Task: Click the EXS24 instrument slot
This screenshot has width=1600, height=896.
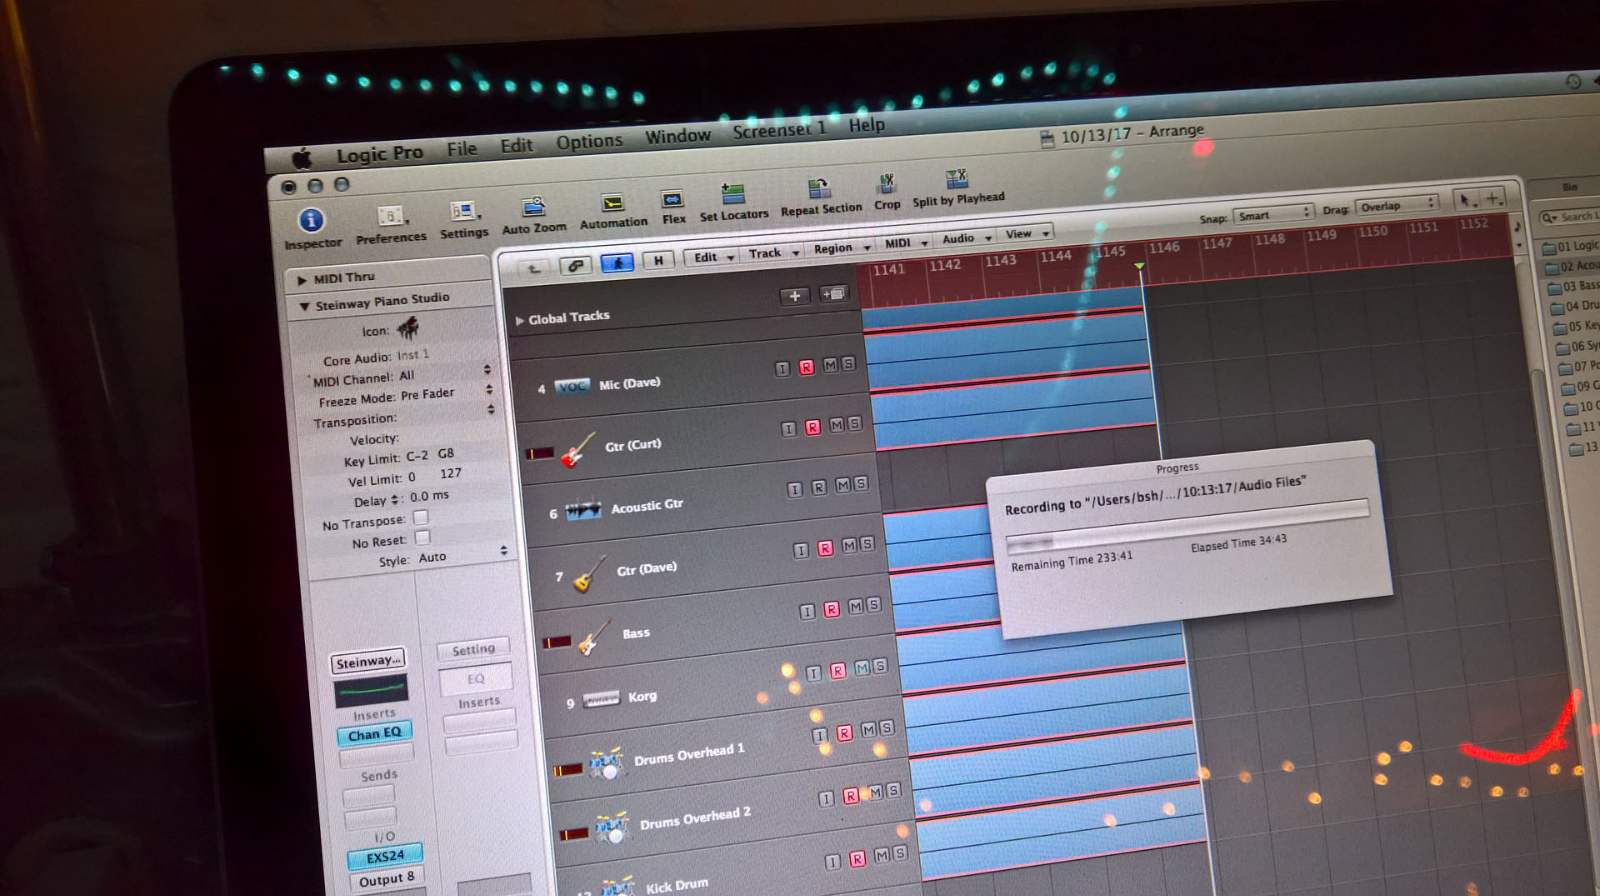Action: coord(385,857)
